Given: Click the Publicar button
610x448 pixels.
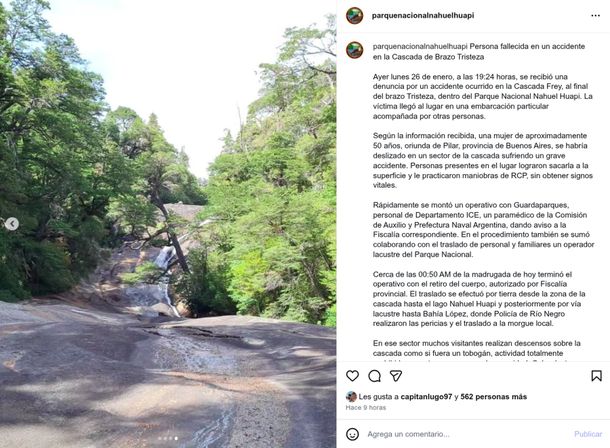Looking at the screenshot, I should coord(588,434).
